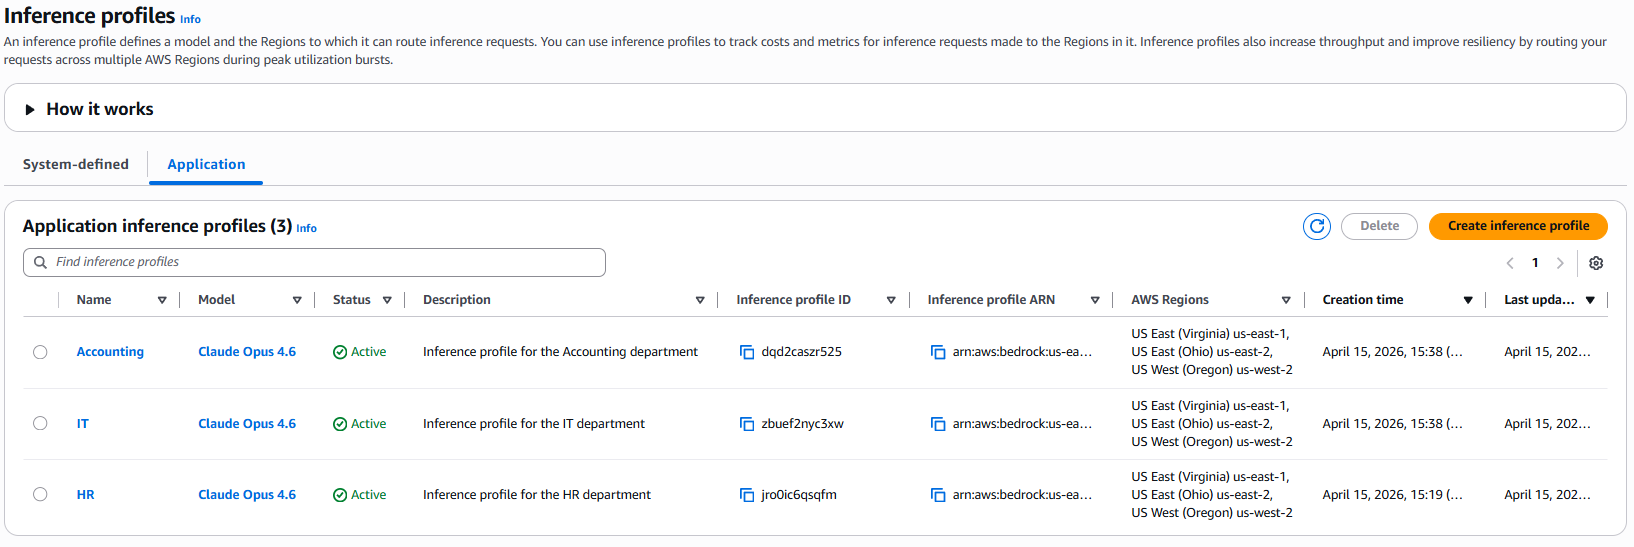The width and height of the screenshot is (1634, 547).
Task: Click search magnifier icon in filter box
Action: pos(41,262)
